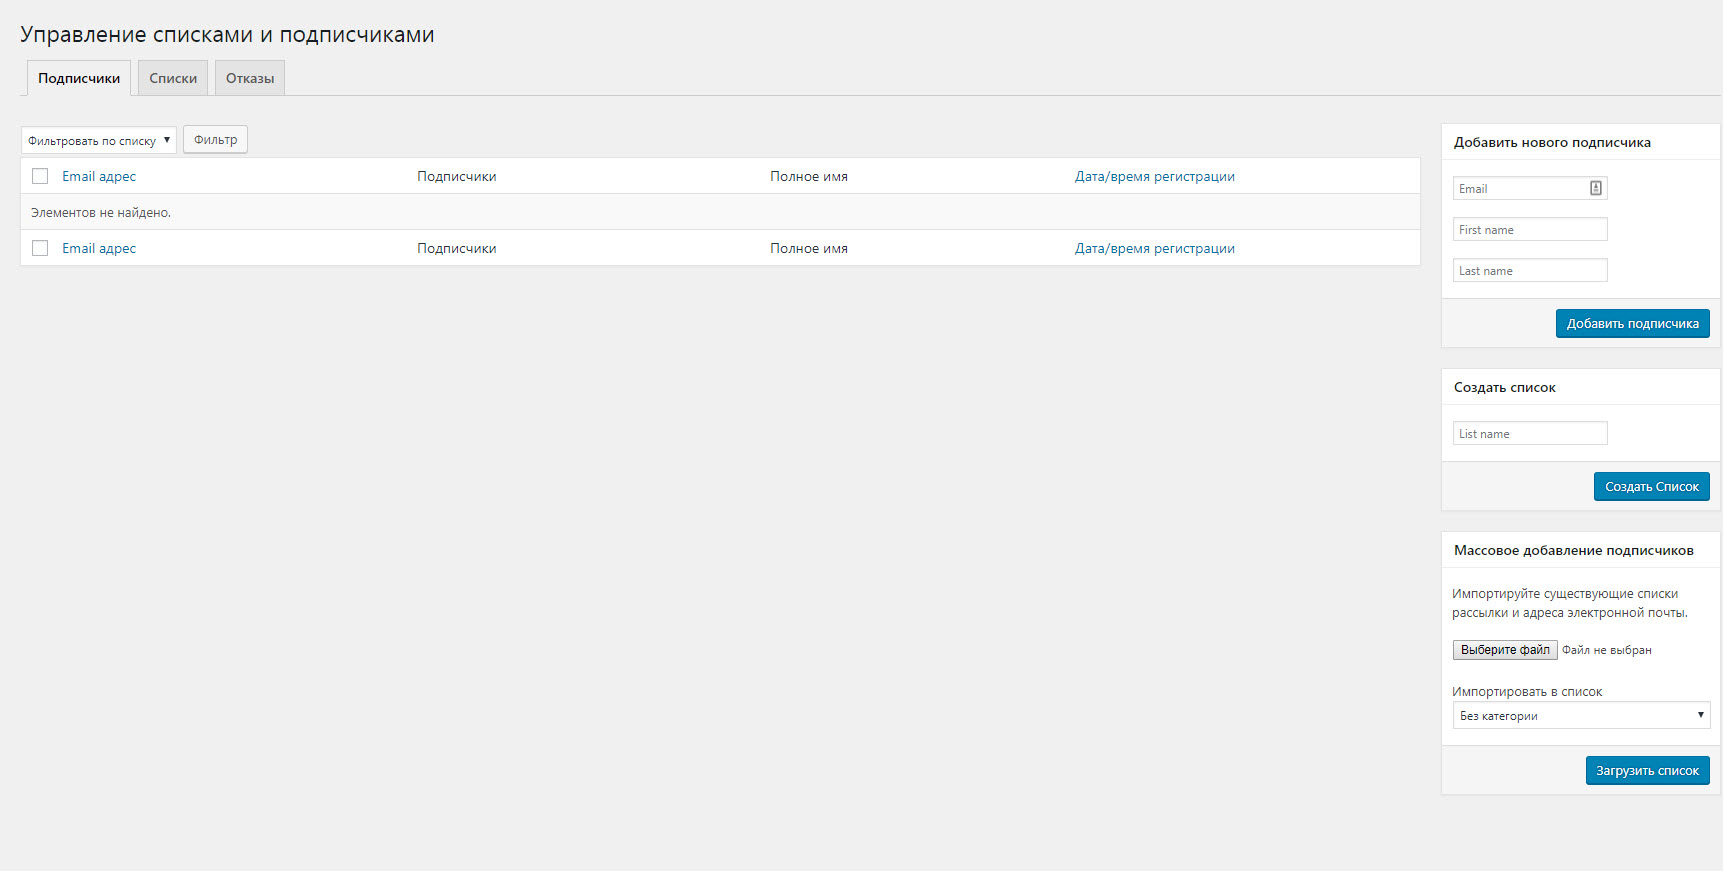Sort by 'Email адрес' in the header row

pos(99,176)
